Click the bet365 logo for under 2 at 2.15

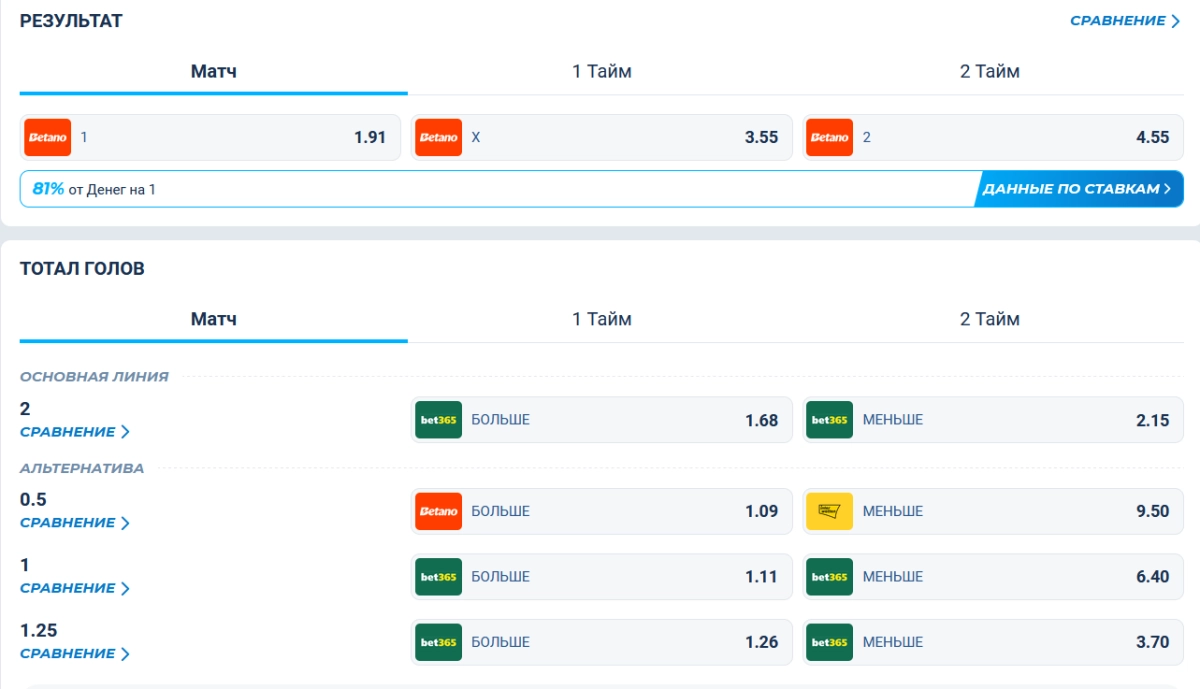pyautogui.click(x=829, y=420)
